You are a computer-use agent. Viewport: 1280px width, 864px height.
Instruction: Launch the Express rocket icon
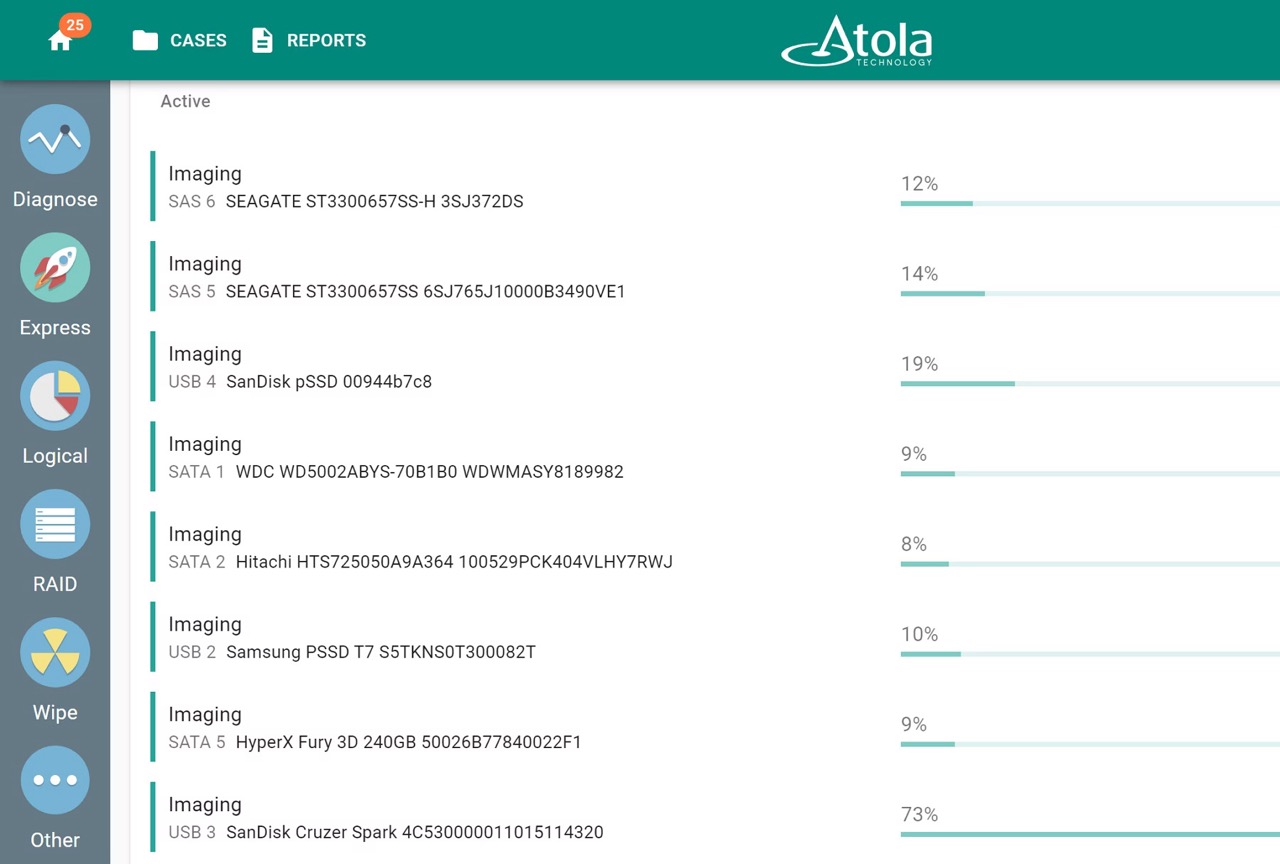coord(55,267)
